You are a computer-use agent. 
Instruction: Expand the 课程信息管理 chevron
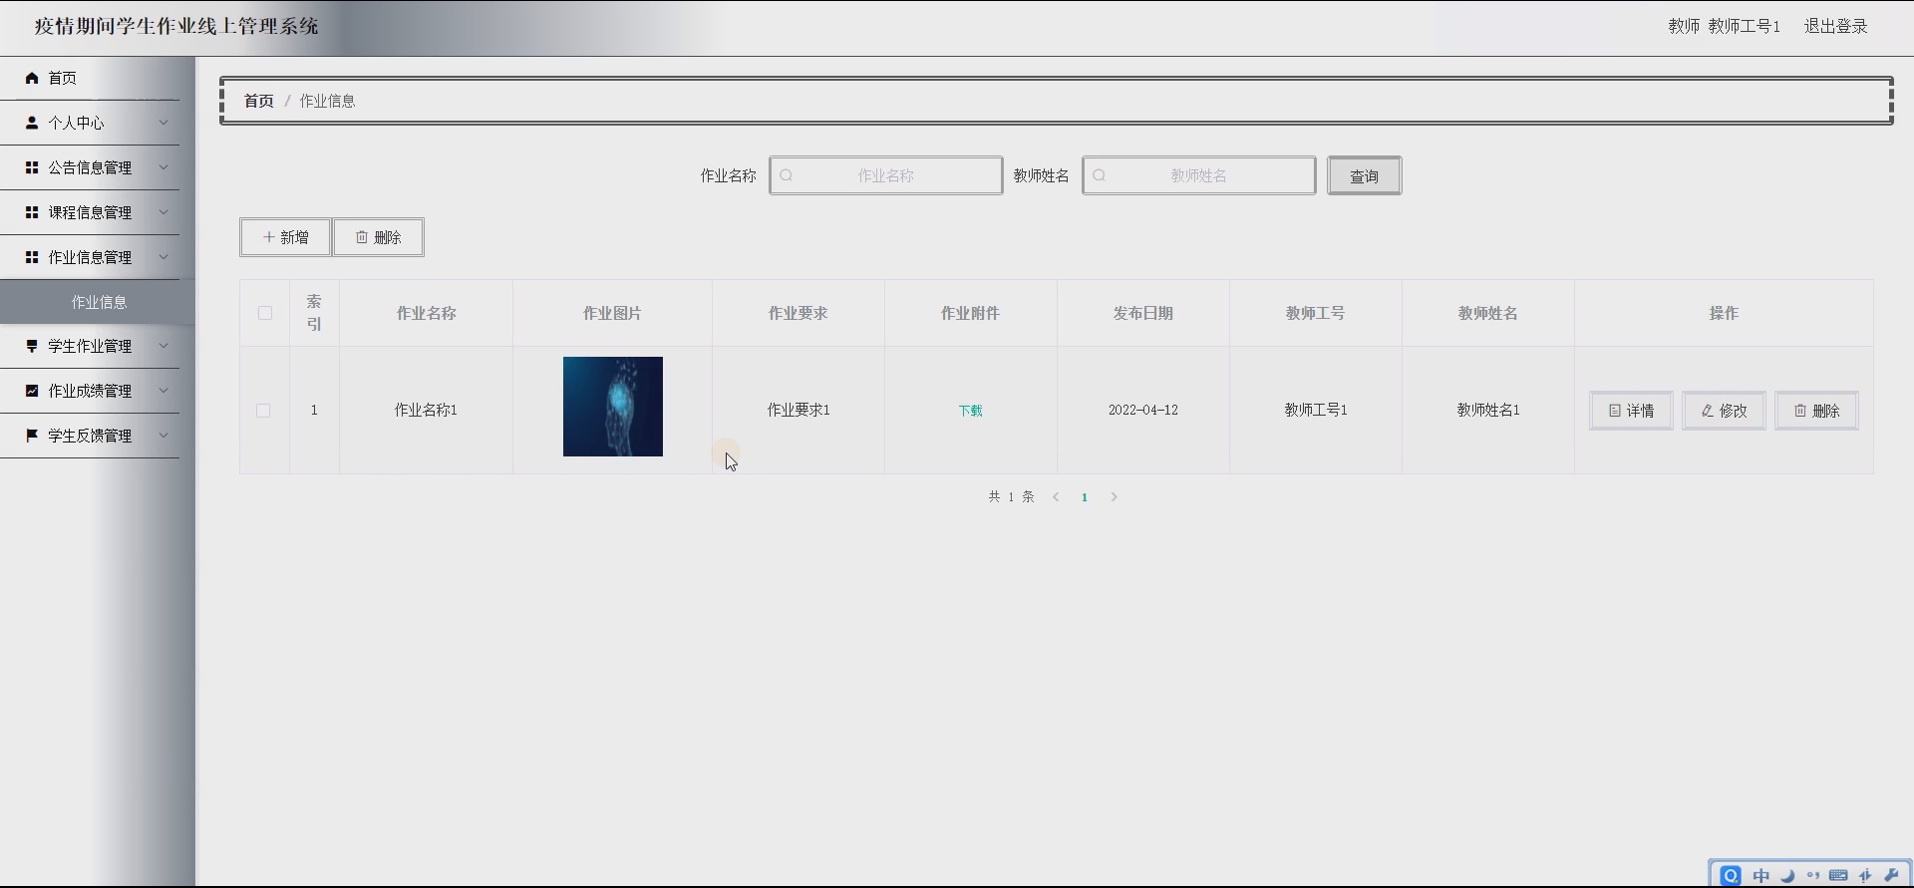[x=164, y=212]
